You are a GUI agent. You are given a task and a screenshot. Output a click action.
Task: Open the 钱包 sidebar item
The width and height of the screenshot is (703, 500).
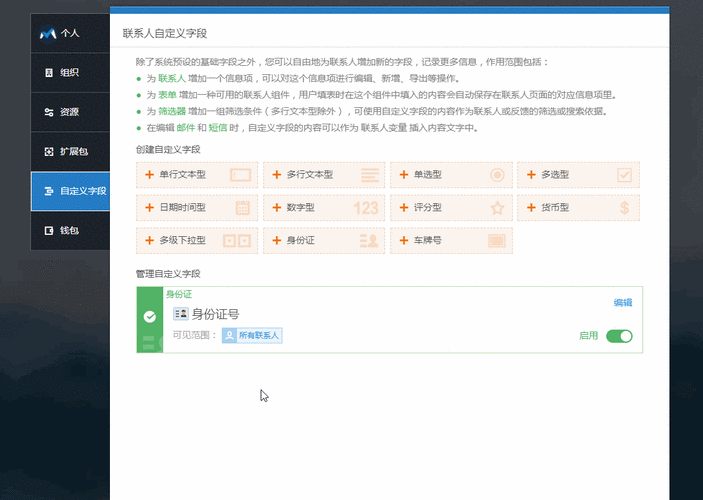(x=70, y=230)
